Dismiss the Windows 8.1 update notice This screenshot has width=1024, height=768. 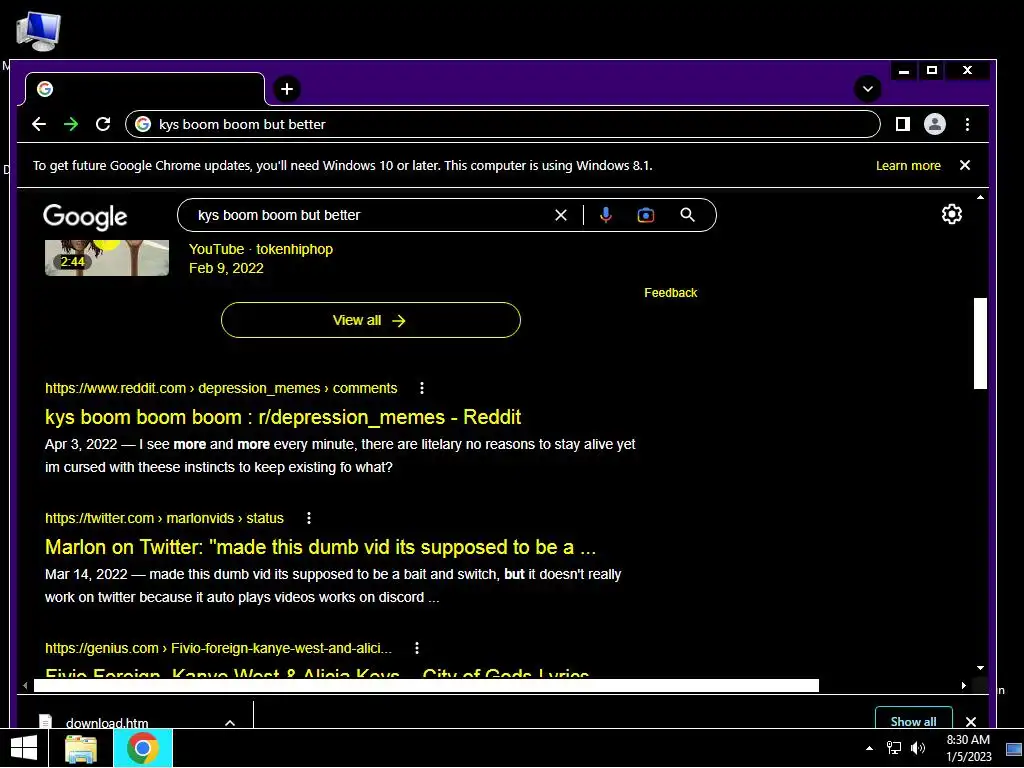(965, 165)
